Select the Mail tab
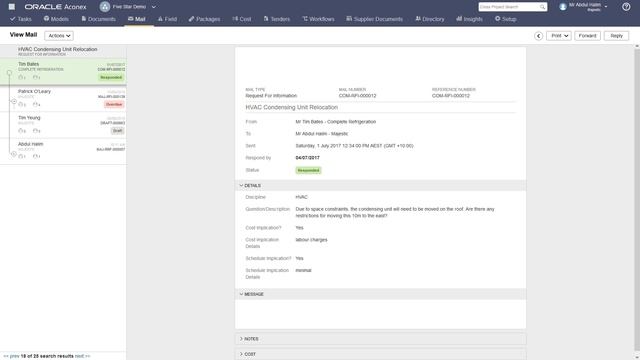Screen dimensions: 640x360 coord(137,19)
